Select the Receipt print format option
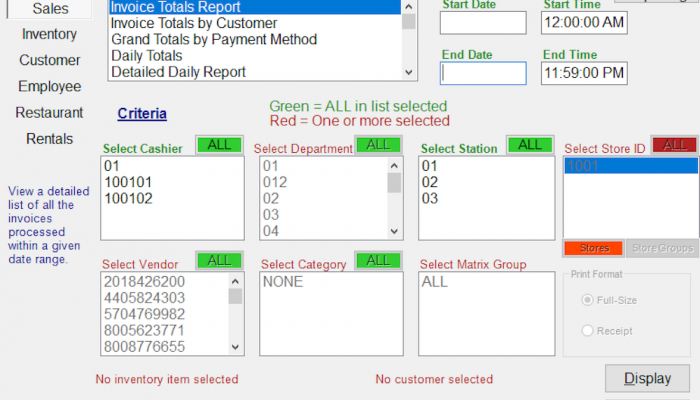The height and width of the screenshot is (400, 700). (588, 331)
